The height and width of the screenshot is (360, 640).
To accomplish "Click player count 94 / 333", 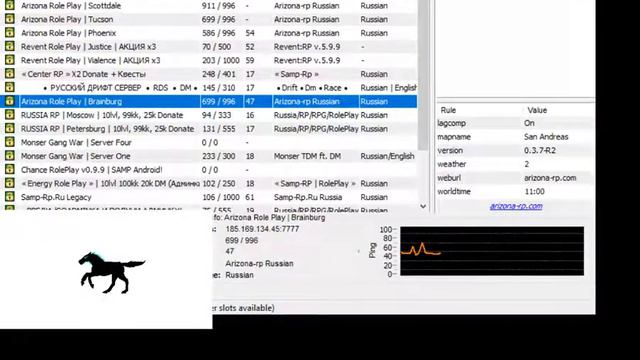I will click(216, 115).
